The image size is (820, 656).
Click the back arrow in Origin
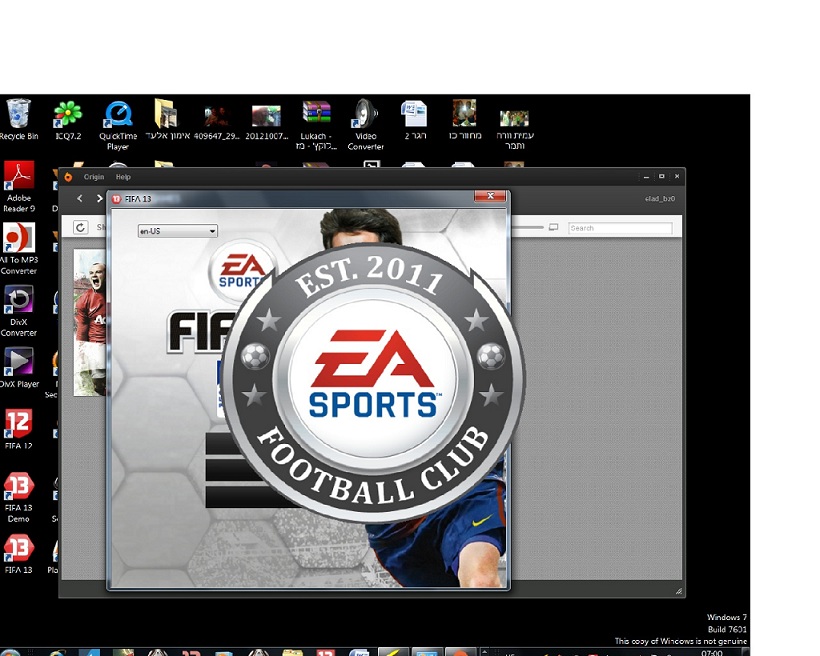tap(80, 199)
